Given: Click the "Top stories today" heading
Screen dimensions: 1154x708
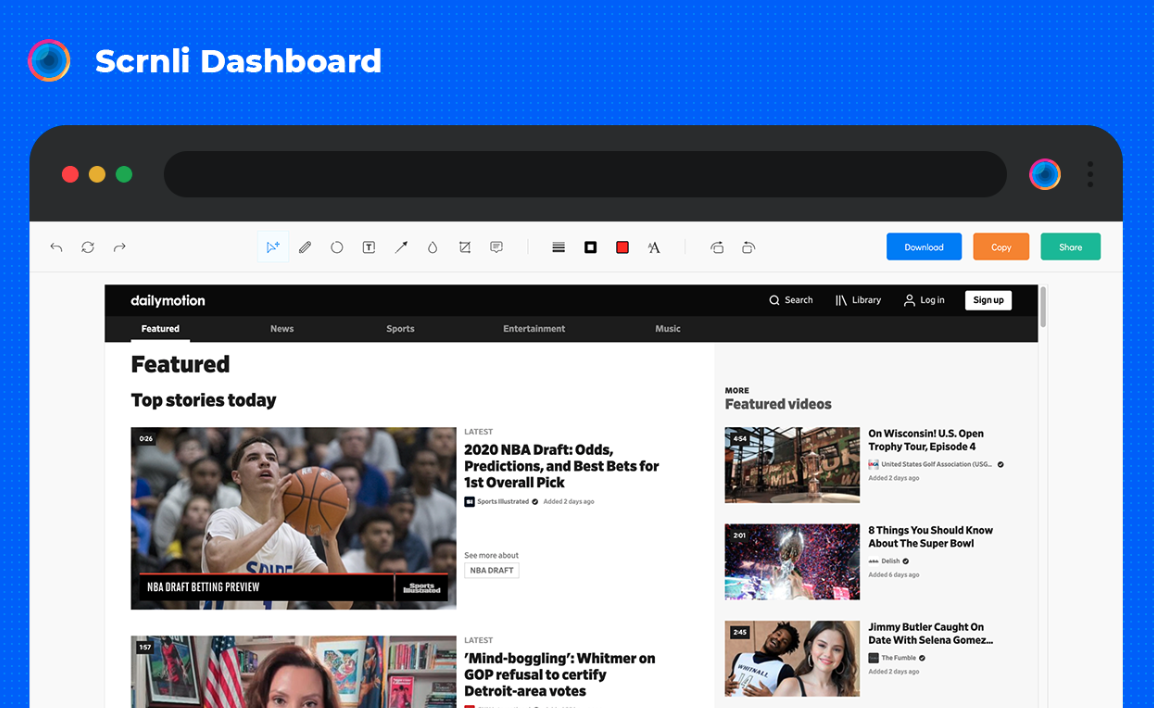Looking at the screenshot, I should pos(204,400).
